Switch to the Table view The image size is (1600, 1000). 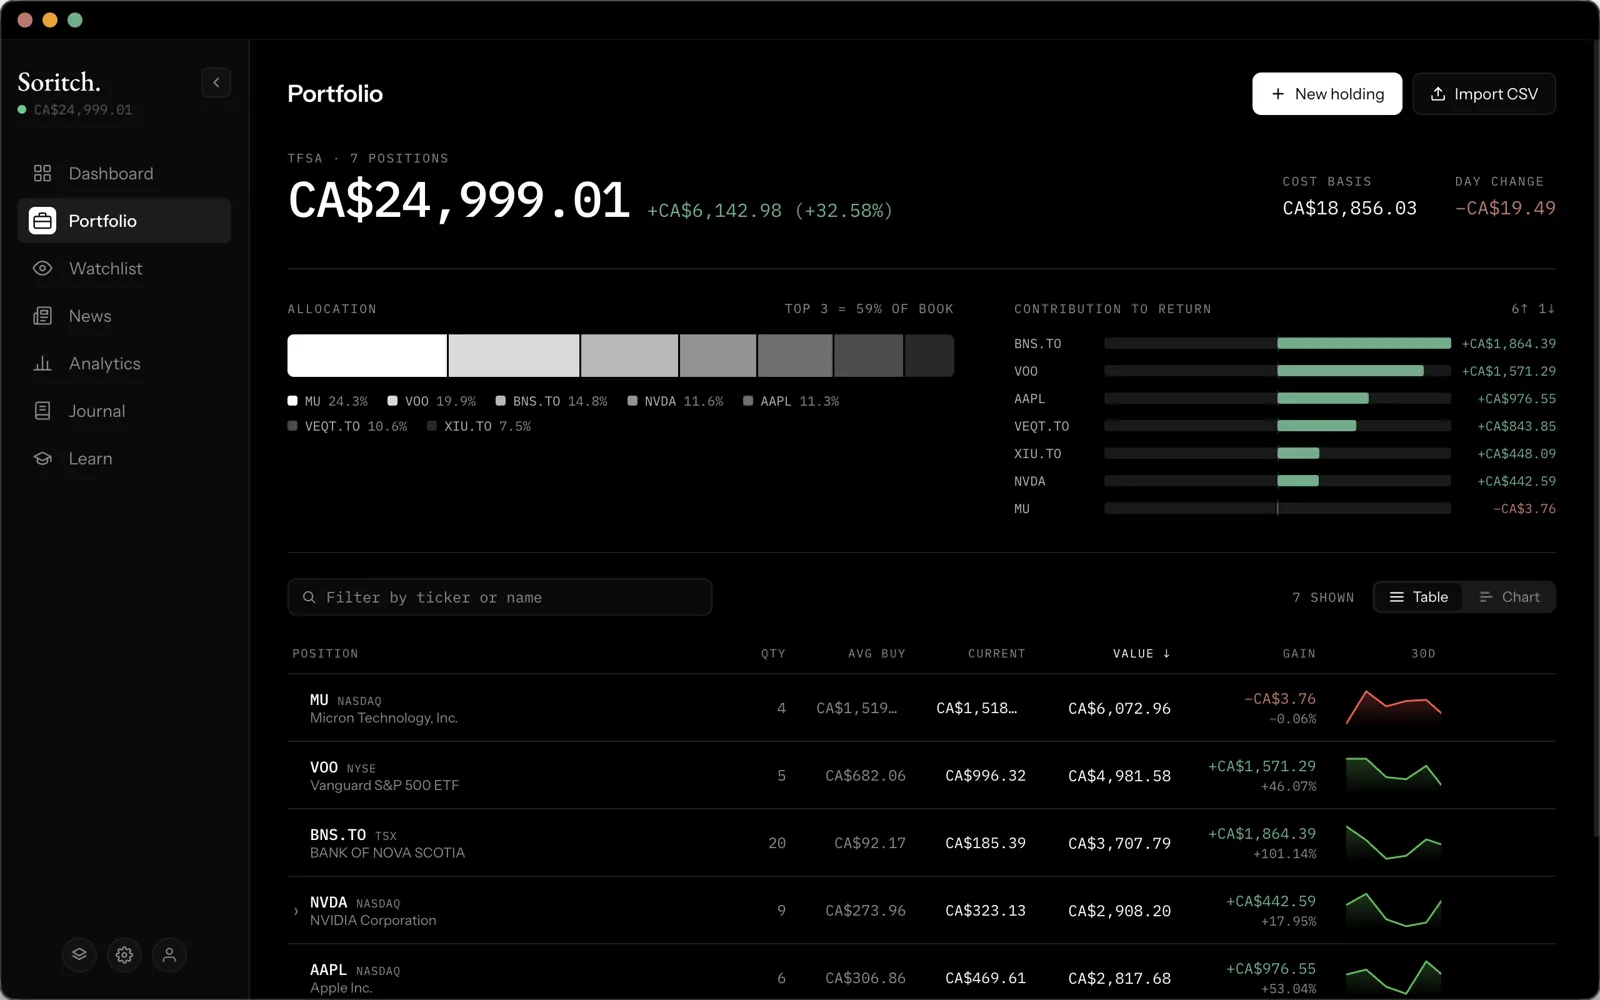[1418, 597]
